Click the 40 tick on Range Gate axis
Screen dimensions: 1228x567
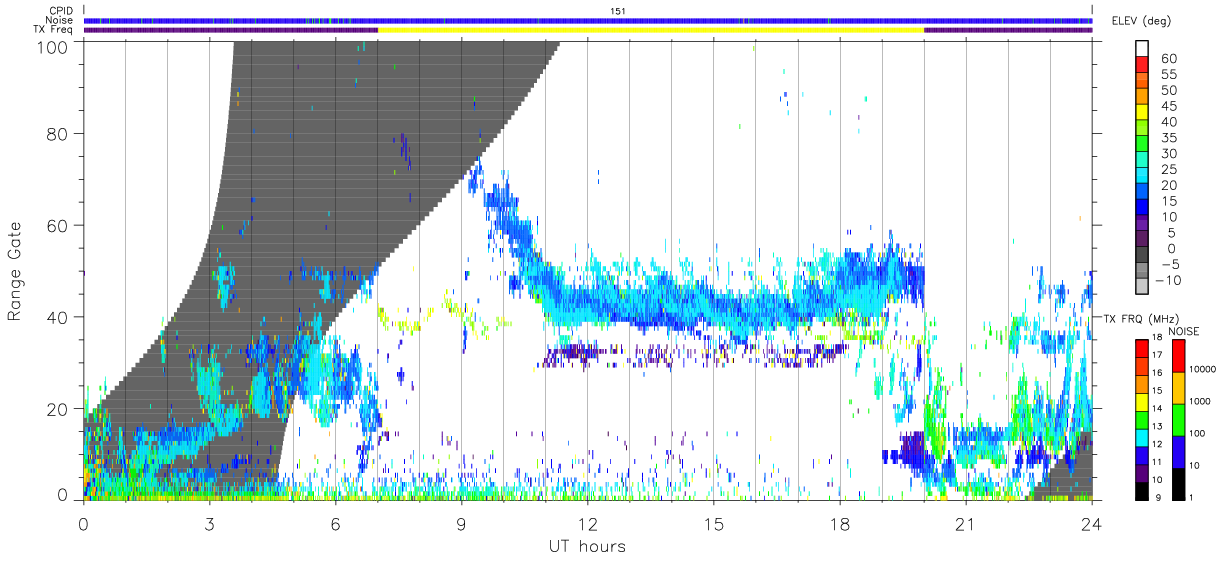click(59, 317)
